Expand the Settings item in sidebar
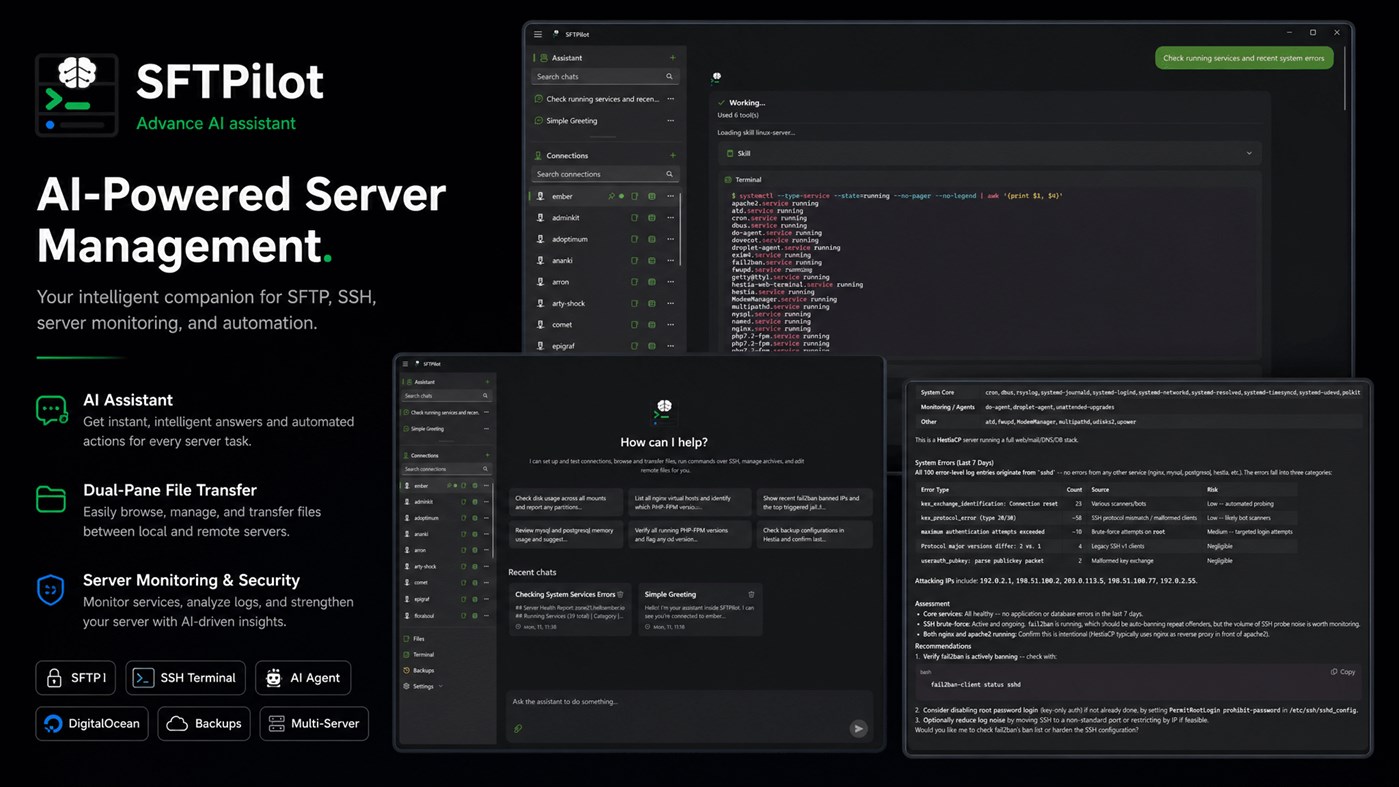Image resolution: width=1399 pixels, height=787 pixels. coord(424,686)
